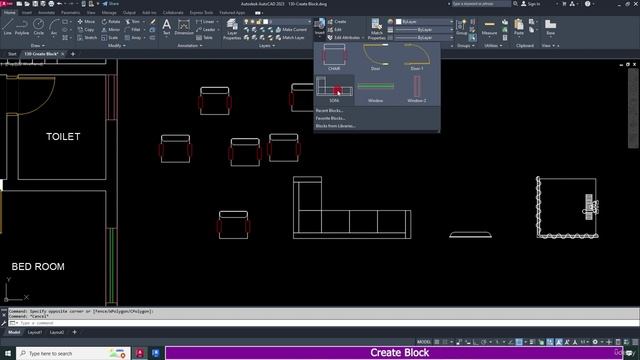
Task: Click Make Current layer tool
Action: (x=291, y=29)
